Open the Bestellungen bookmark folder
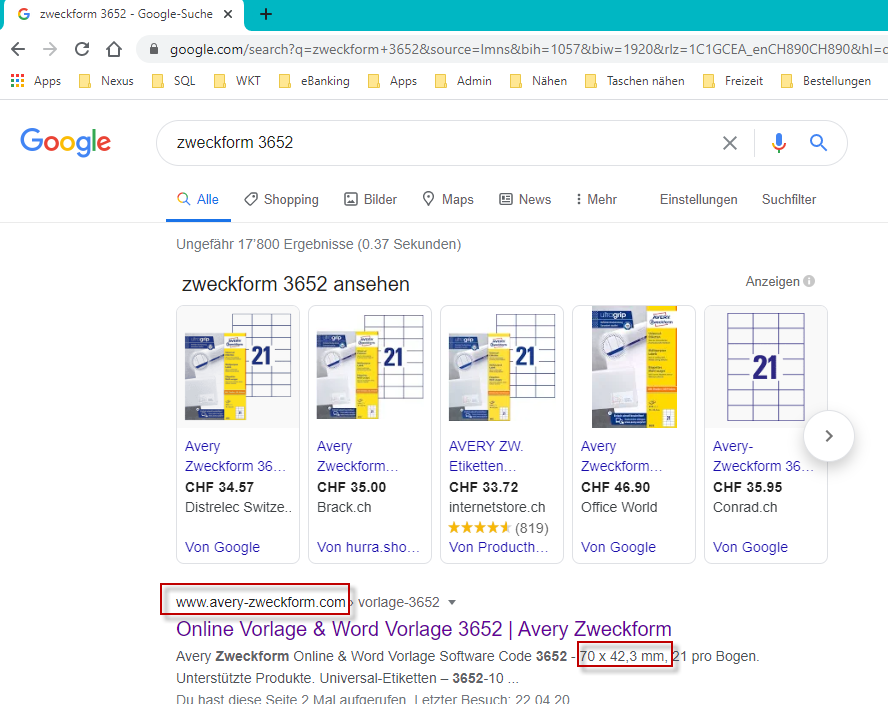This screenshot has width=888, height=704. coord(826,81)
